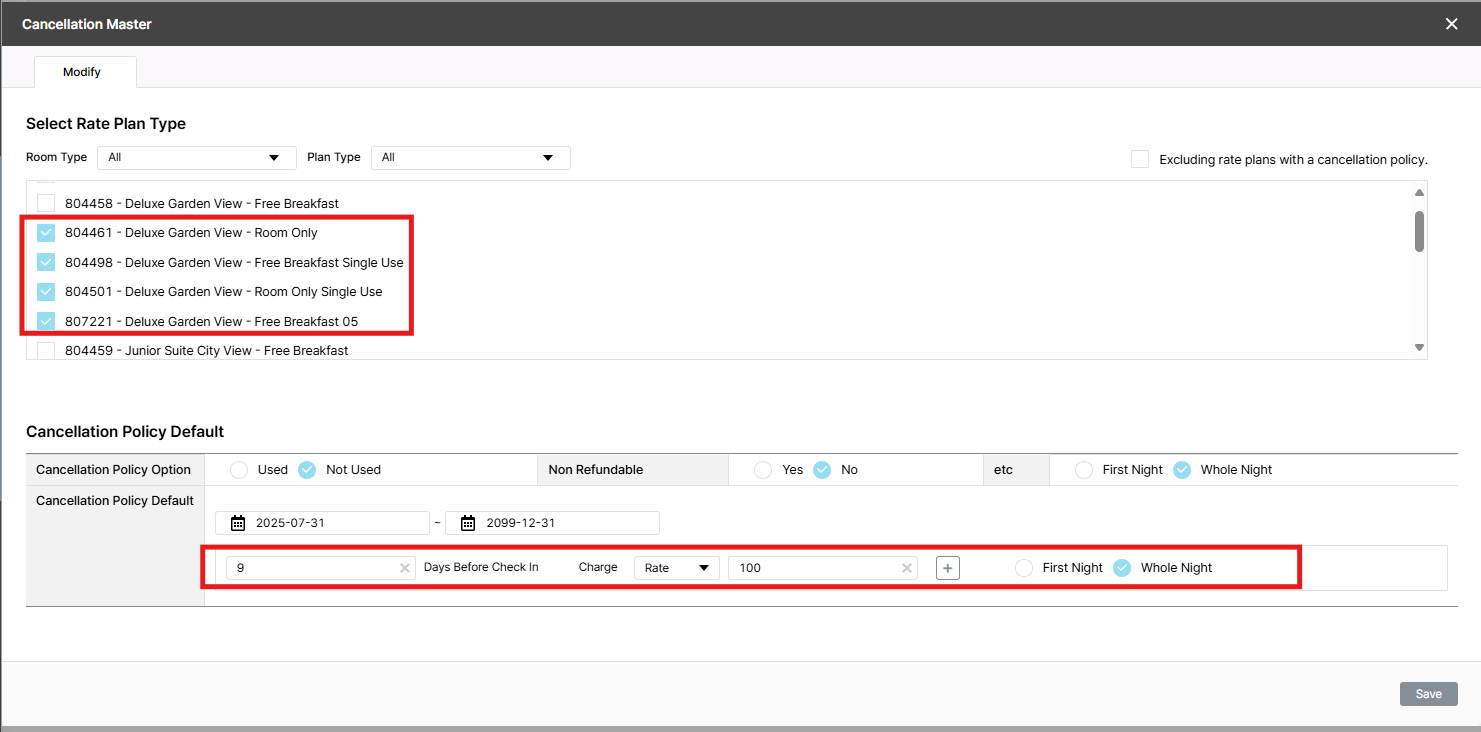1481x732 pixels.
Task: Enable excluding rate plans with cancellation policy
Action: pyautogui.click(x=1140, y=159)
